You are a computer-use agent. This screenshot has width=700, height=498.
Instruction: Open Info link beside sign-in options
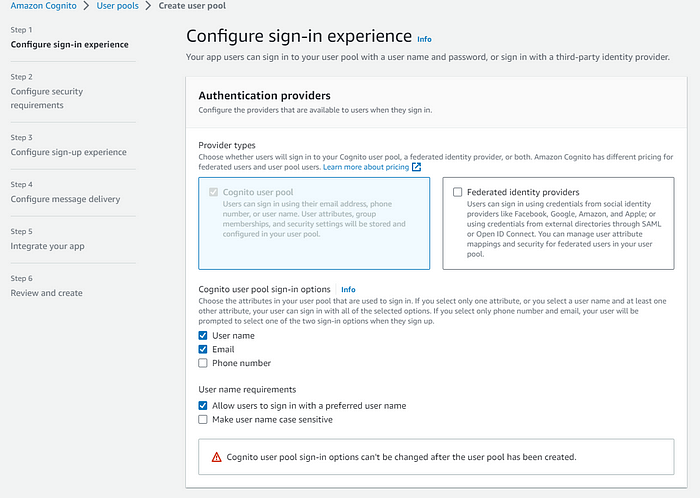click(348, 289)
